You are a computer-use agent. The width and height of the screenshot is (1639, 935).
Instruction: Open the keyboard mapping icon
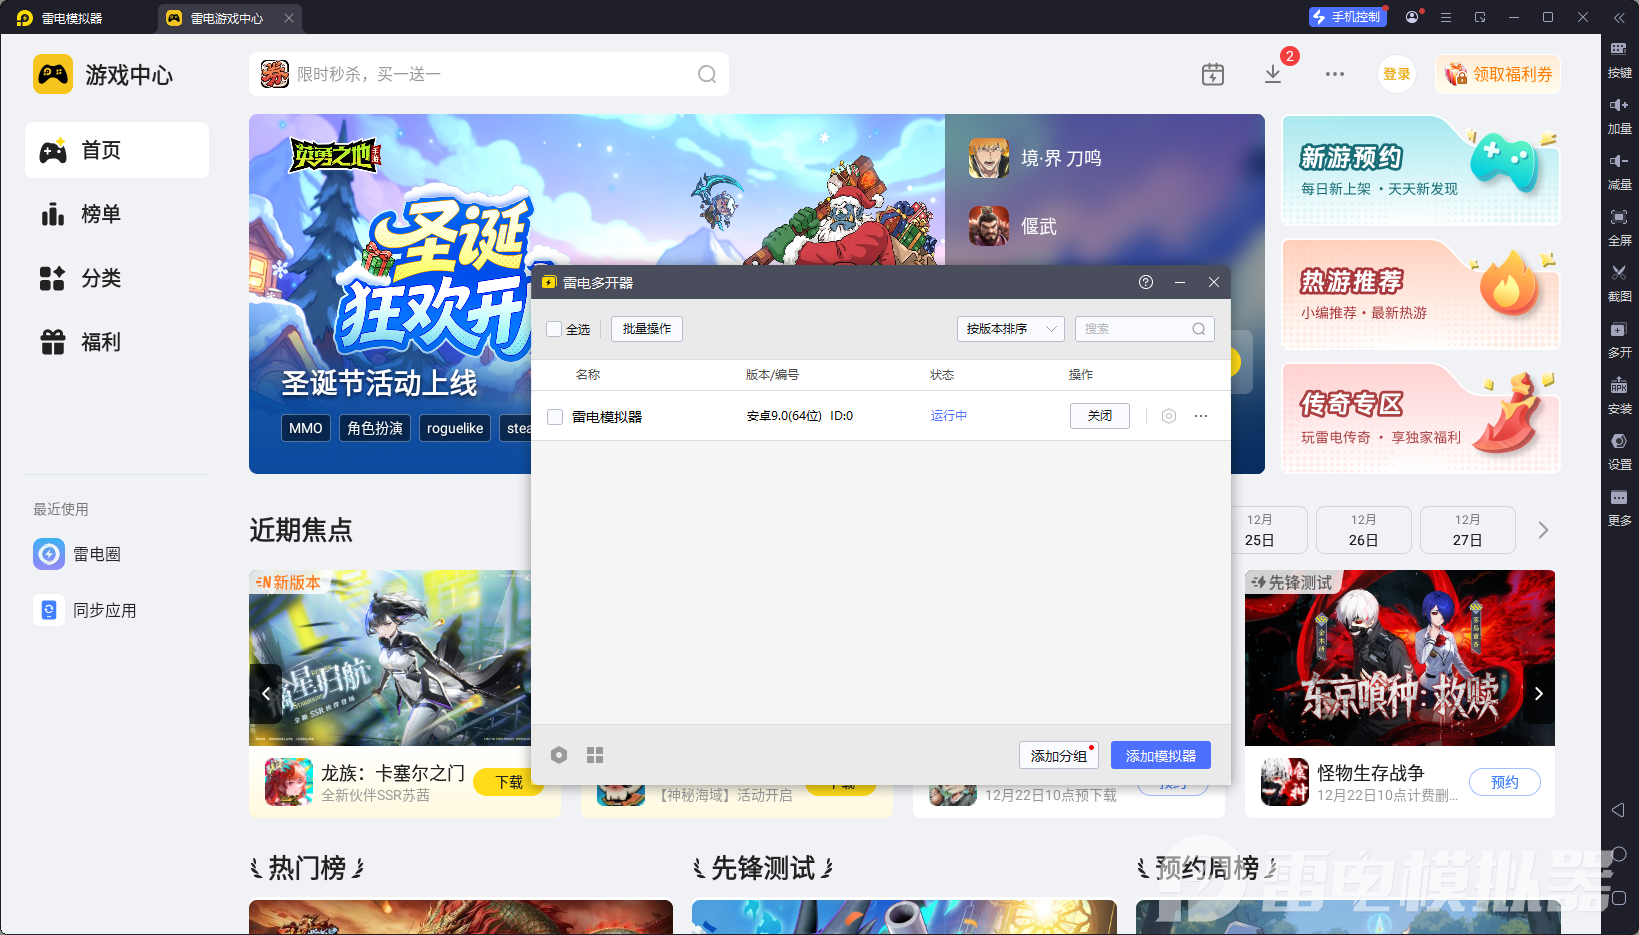1619,50
